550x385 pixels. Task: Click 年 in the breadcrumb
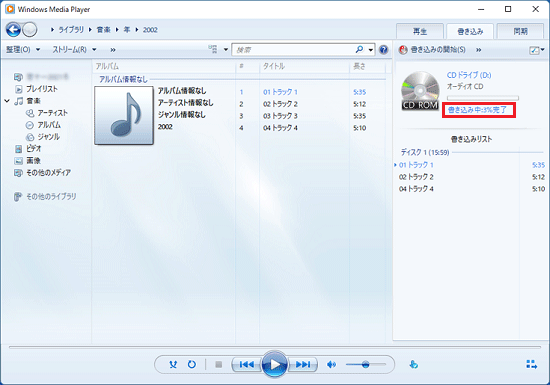127,30
